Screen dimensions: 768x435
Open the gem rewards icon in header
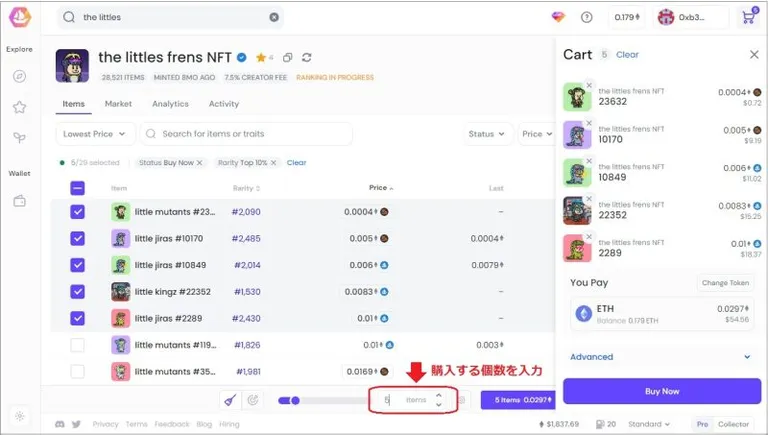coord(558,17)
